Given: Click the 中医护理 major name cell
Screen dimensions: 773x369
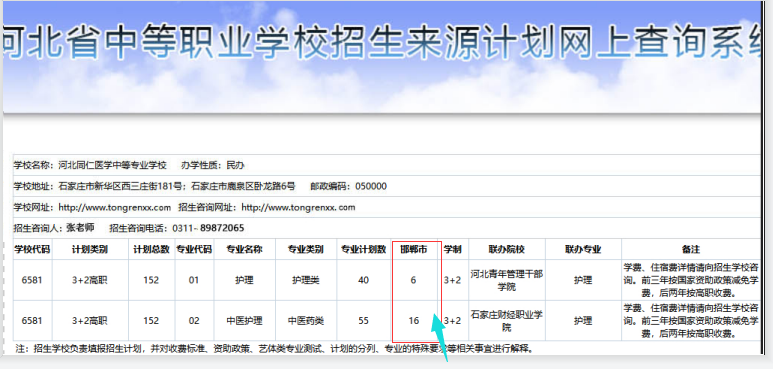Looking at the screenshot, I should (x=245, y=320).
